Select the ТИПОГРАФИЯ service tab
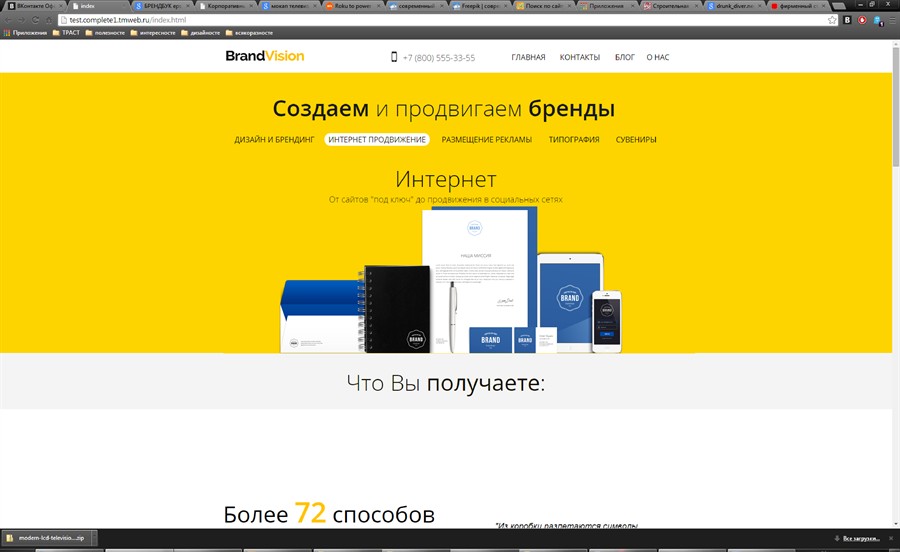 pyautogui.click(x=574, y=140)
